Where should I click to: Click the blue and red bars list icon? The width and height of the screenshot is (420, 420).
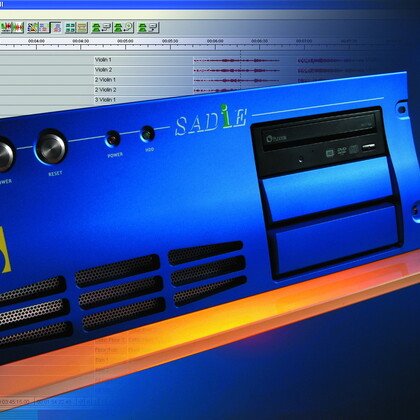pos(44,27)
